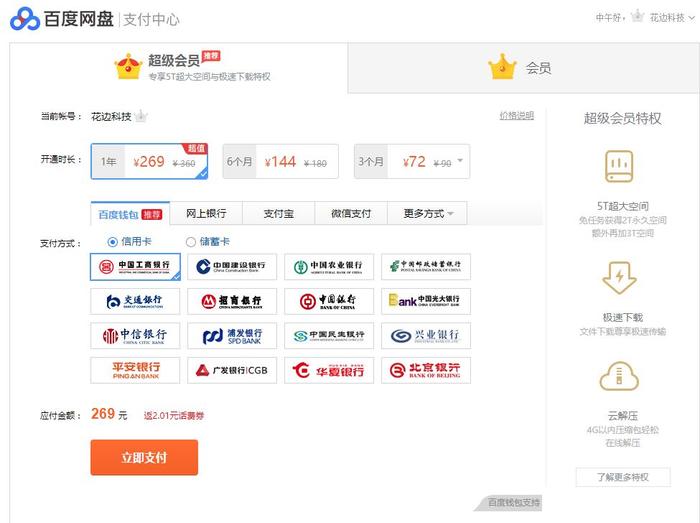Expand the 更多方式 more methods dropdown
The image size is (700, 523).
tap(427, 213)
